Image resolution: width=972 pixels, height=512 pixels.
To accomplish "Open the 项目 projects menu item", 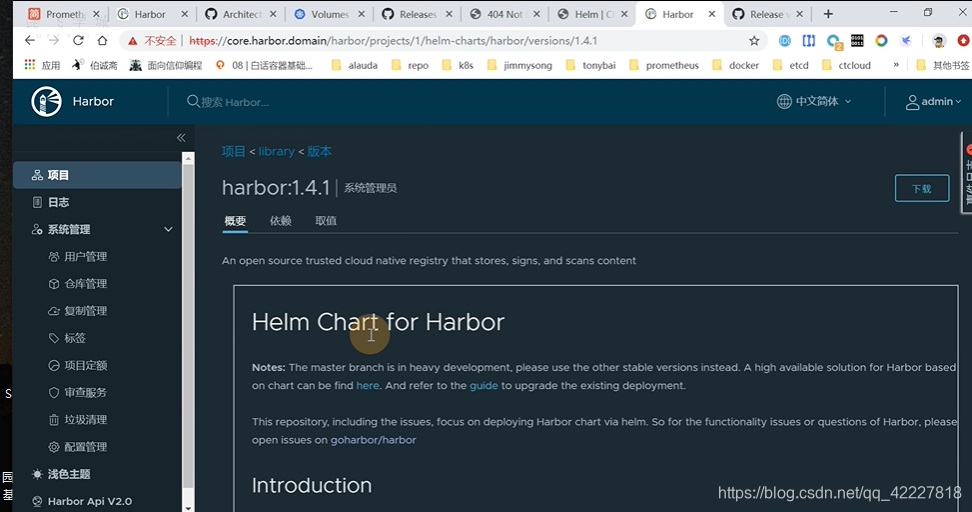I will coord(97,175).
